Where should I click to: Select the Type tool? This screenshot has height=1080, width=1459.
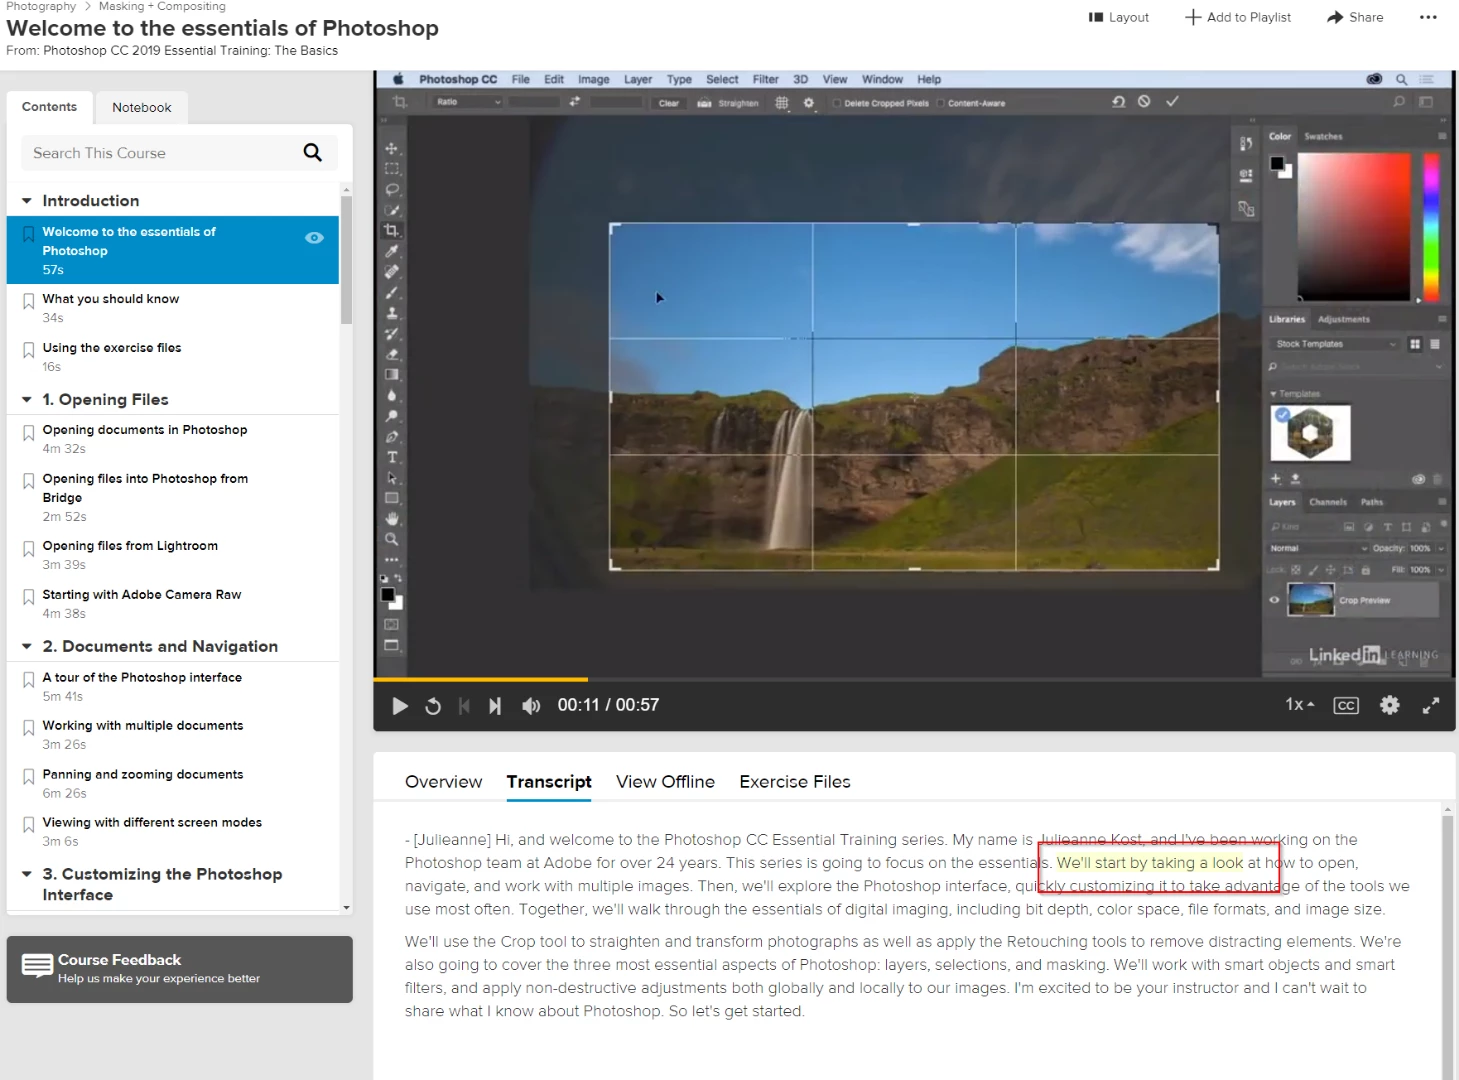coord(392,457)
